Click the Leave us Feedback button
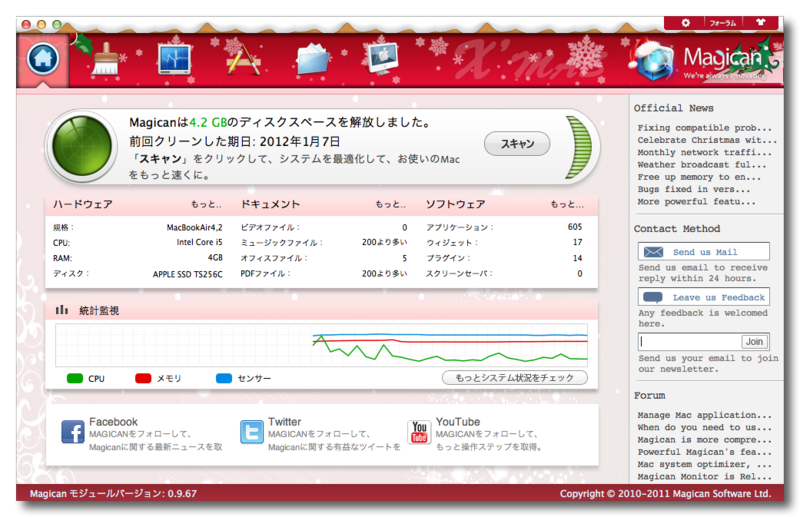The image size is (800, 517). pyautogui.click(x=704, y=297)
